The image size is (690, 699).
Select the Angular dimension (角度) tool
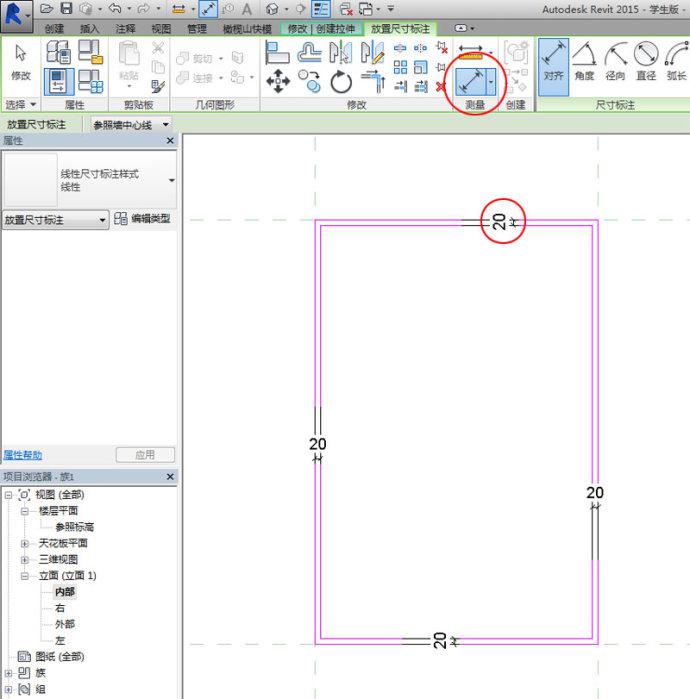coord(584,60)
